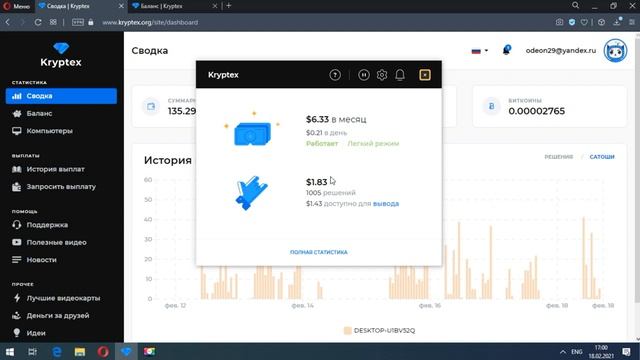Switch chart to РЕШЕНИЯ view

[x=559, y=157]
